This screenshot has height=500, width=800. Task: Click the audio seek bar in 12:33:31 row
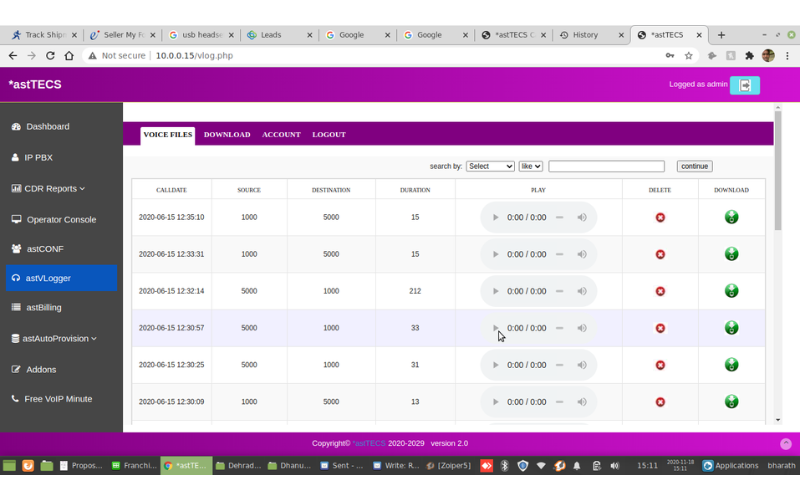(560, 254)
